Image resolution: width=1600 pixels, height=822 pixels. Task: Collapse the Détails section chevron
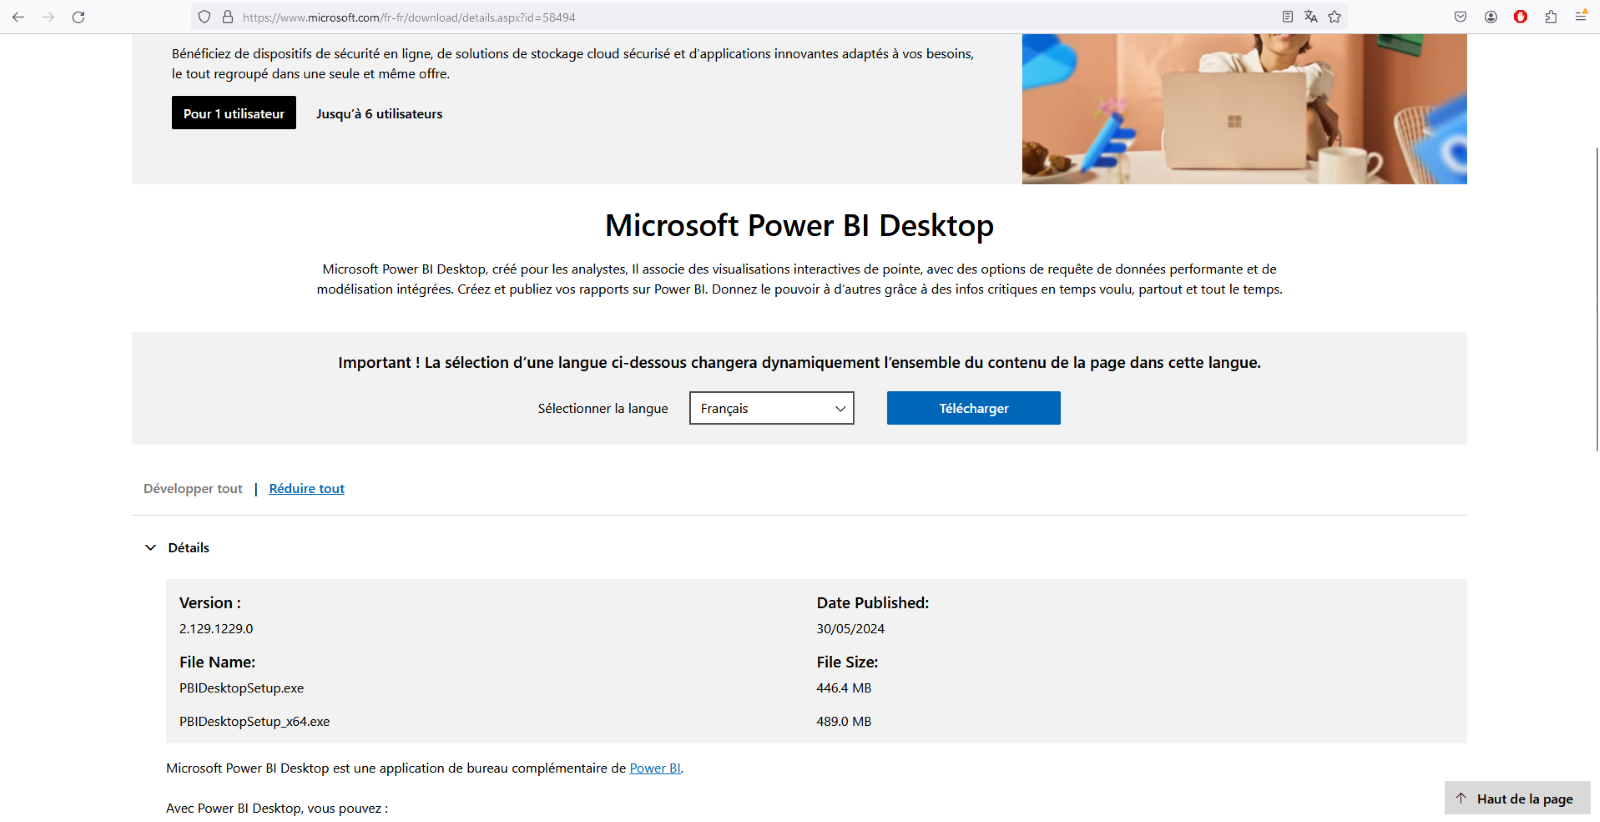click(x=151, y=547)
